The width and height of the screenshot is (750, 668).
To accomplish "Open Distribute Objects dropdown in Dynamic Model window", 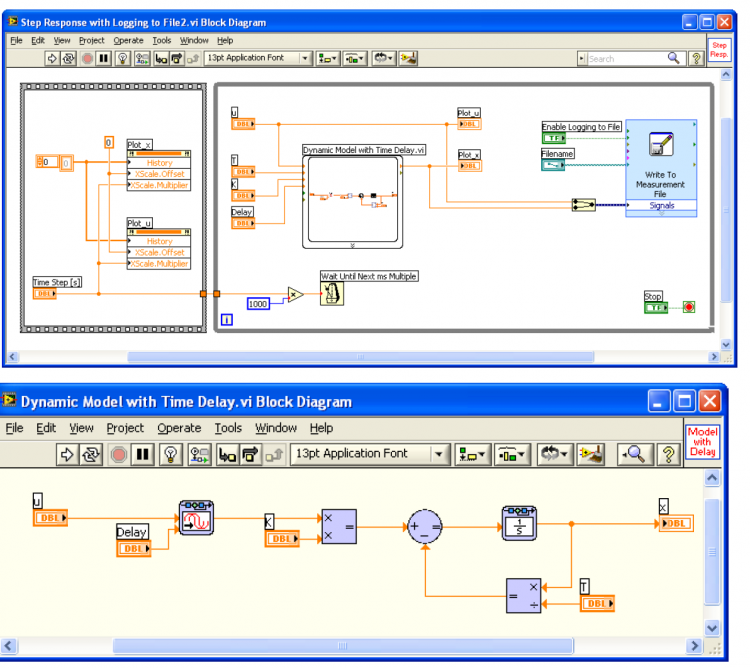I will pos(512,454).
